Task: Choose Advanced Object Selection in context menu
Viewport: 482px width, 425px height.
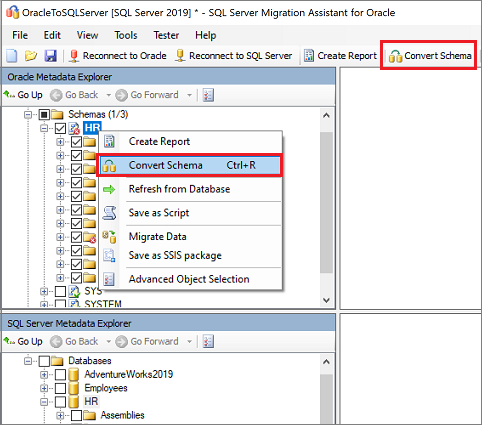Action: (190, 279)
